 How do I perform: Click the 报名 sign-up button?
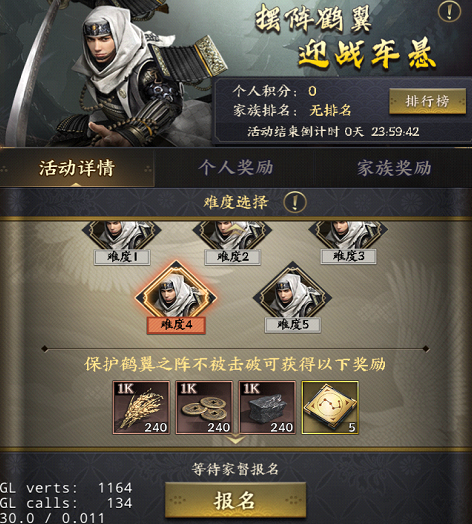235,500
